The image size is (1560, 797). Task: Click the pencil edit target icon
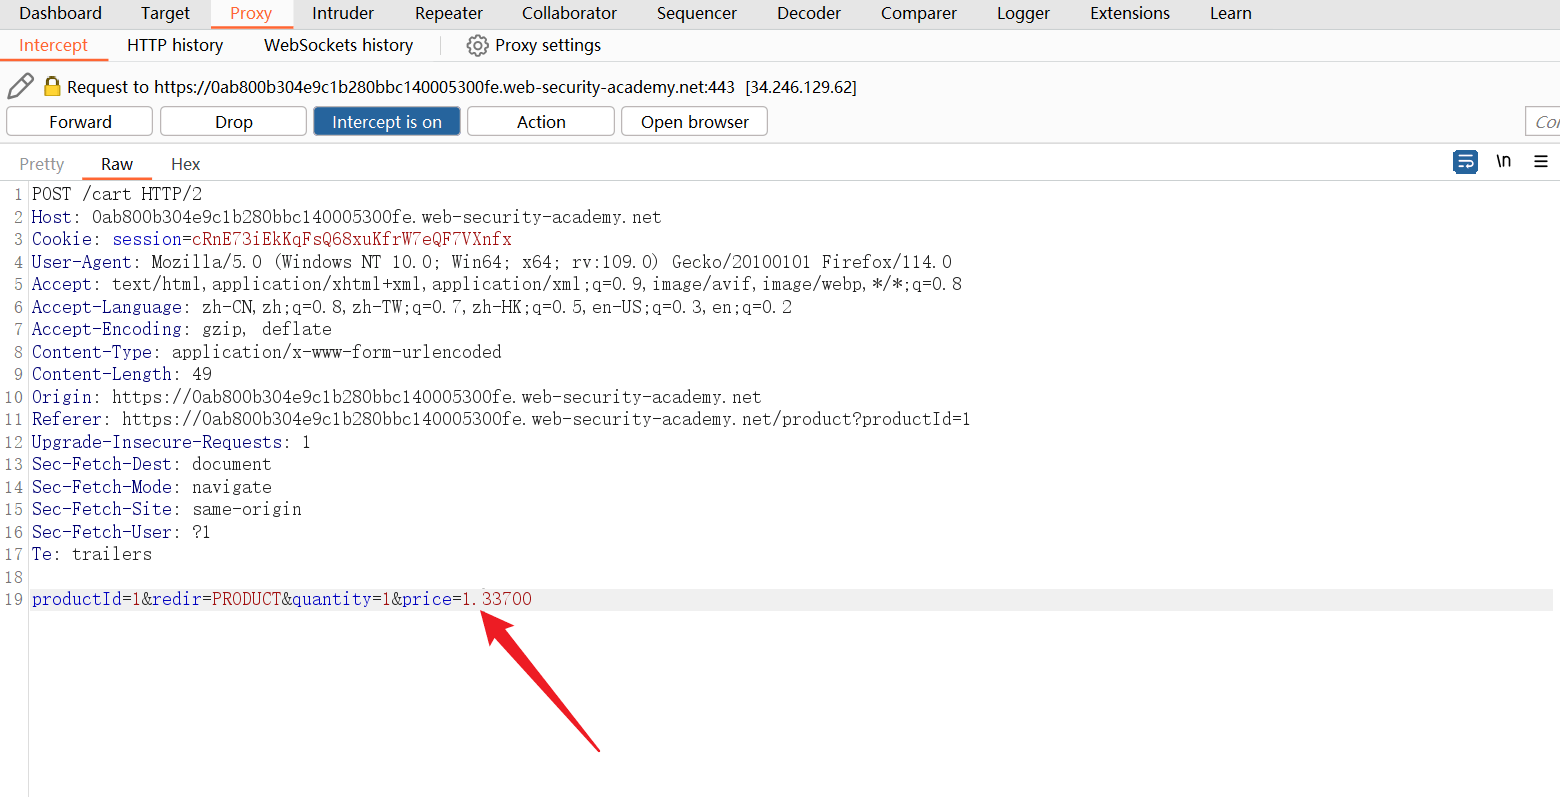click(x=20, y=87)
